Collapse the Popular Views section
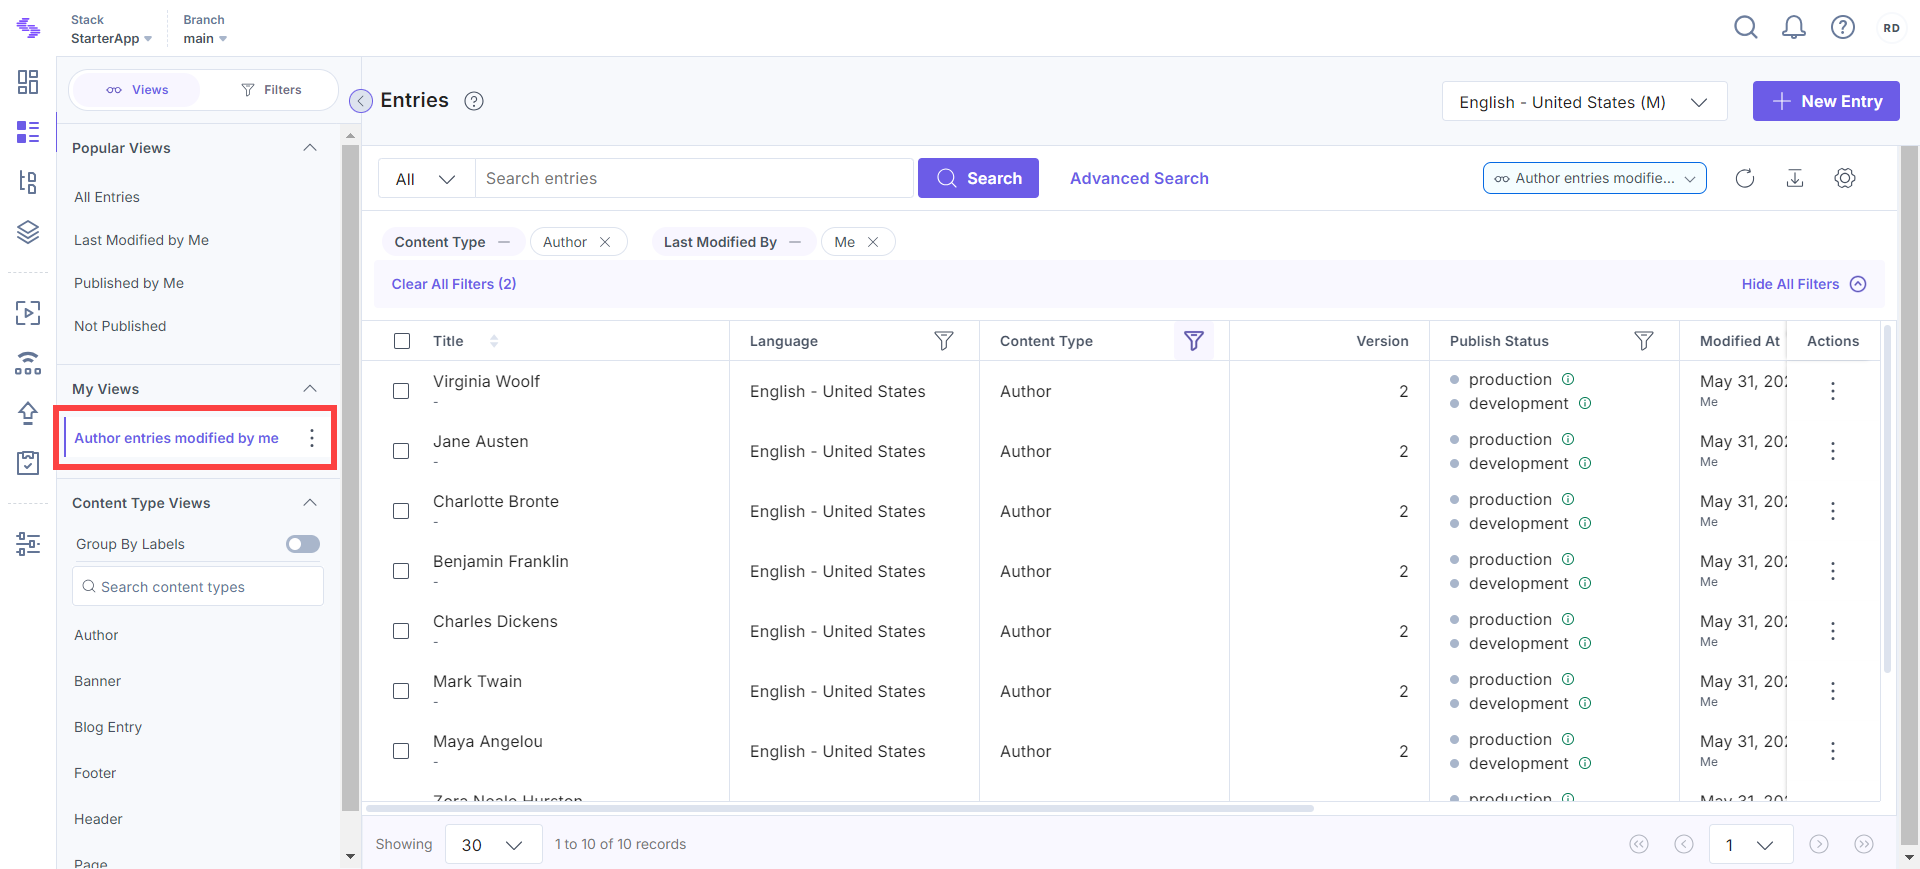Screen dimensions: 1920x869 click(x=310, y=148)
